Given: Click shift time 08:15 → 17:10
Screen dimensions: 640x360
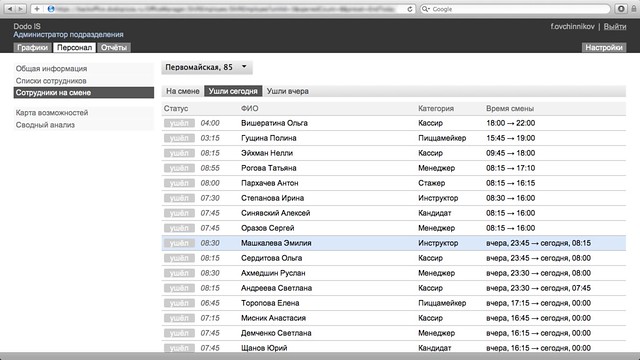Looking at the screenshot, I should [510, 168].
